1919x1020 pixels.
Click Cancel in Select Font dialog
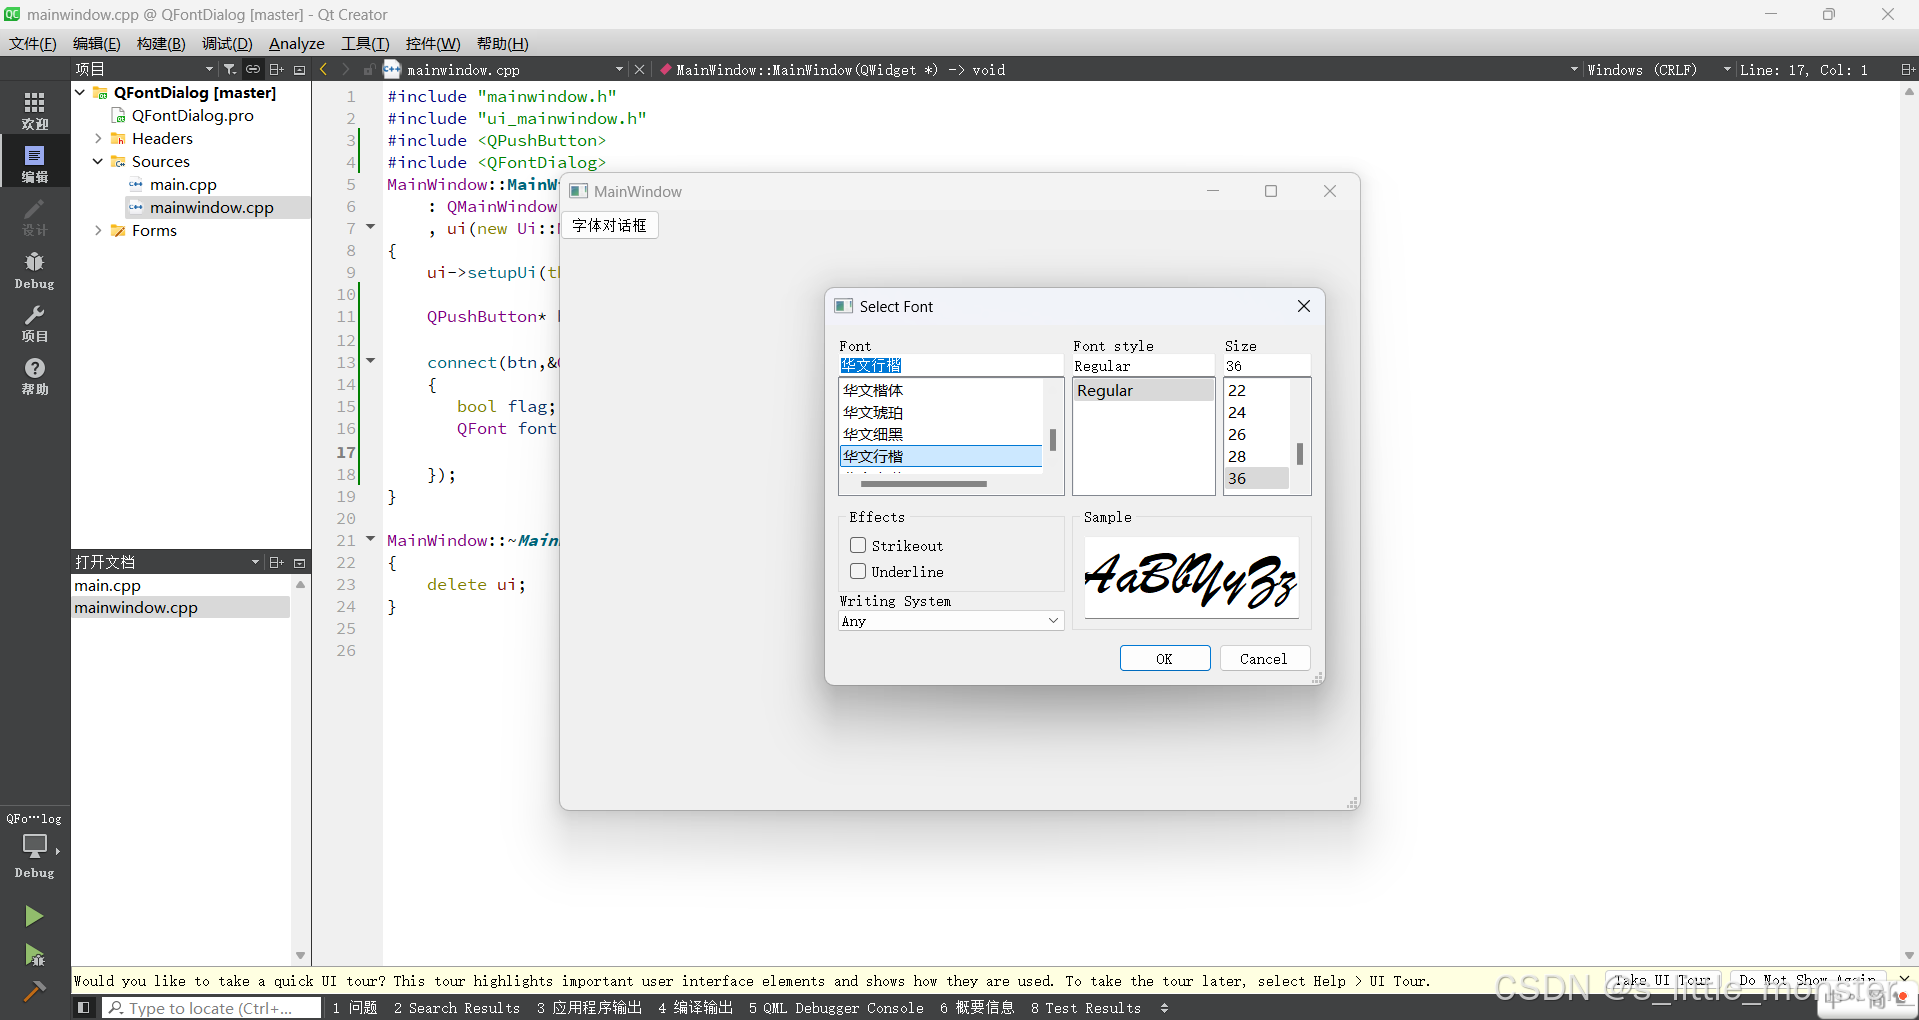click(x=1264, y=658)
